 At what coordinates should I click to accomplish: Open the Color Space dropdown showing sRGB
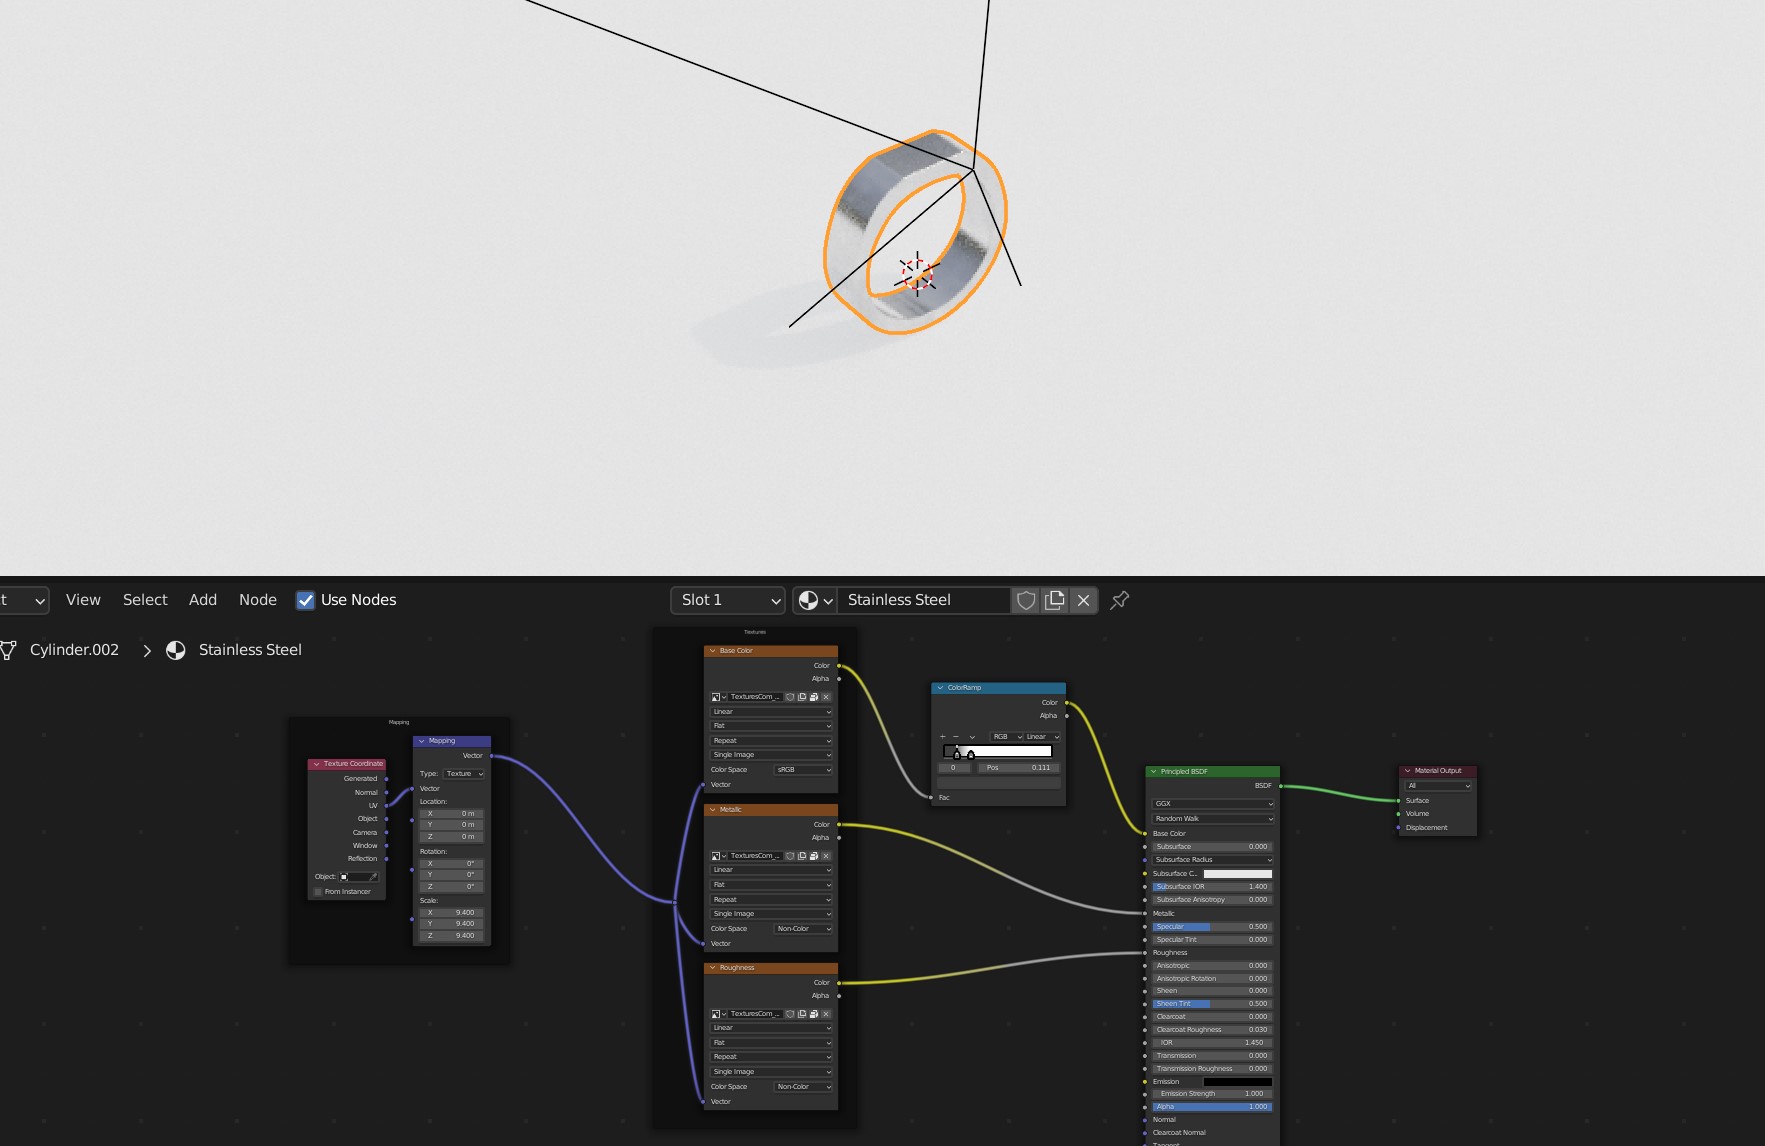pos(802,770)
